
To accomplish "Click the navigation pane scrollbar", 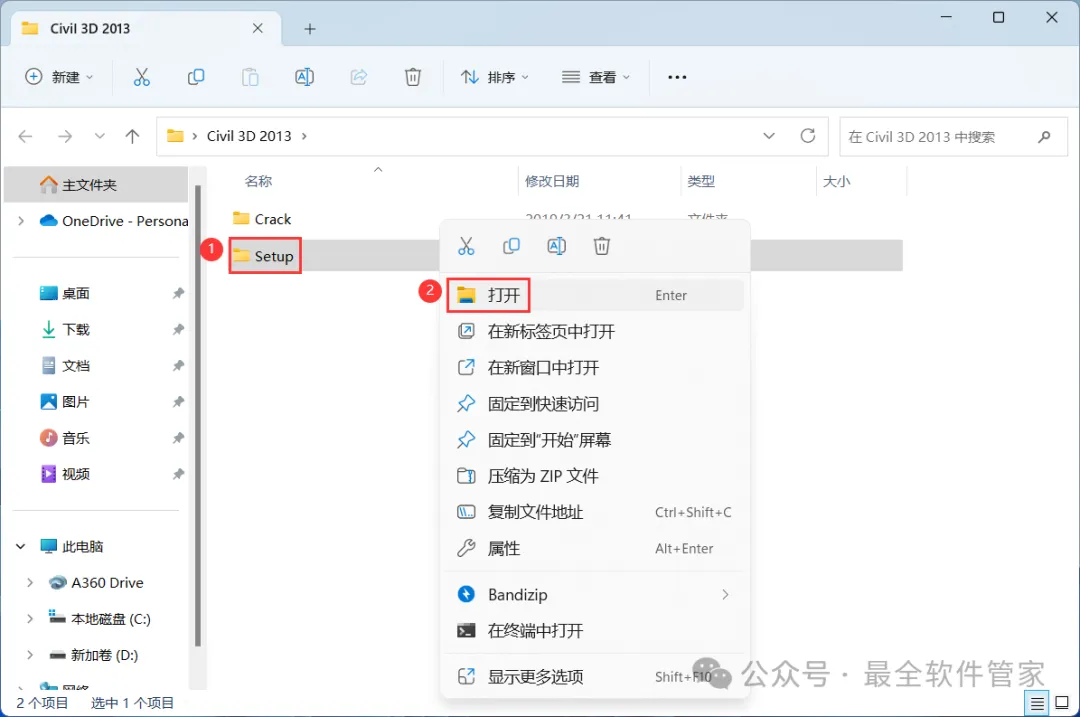I will [x=198, y=416].
